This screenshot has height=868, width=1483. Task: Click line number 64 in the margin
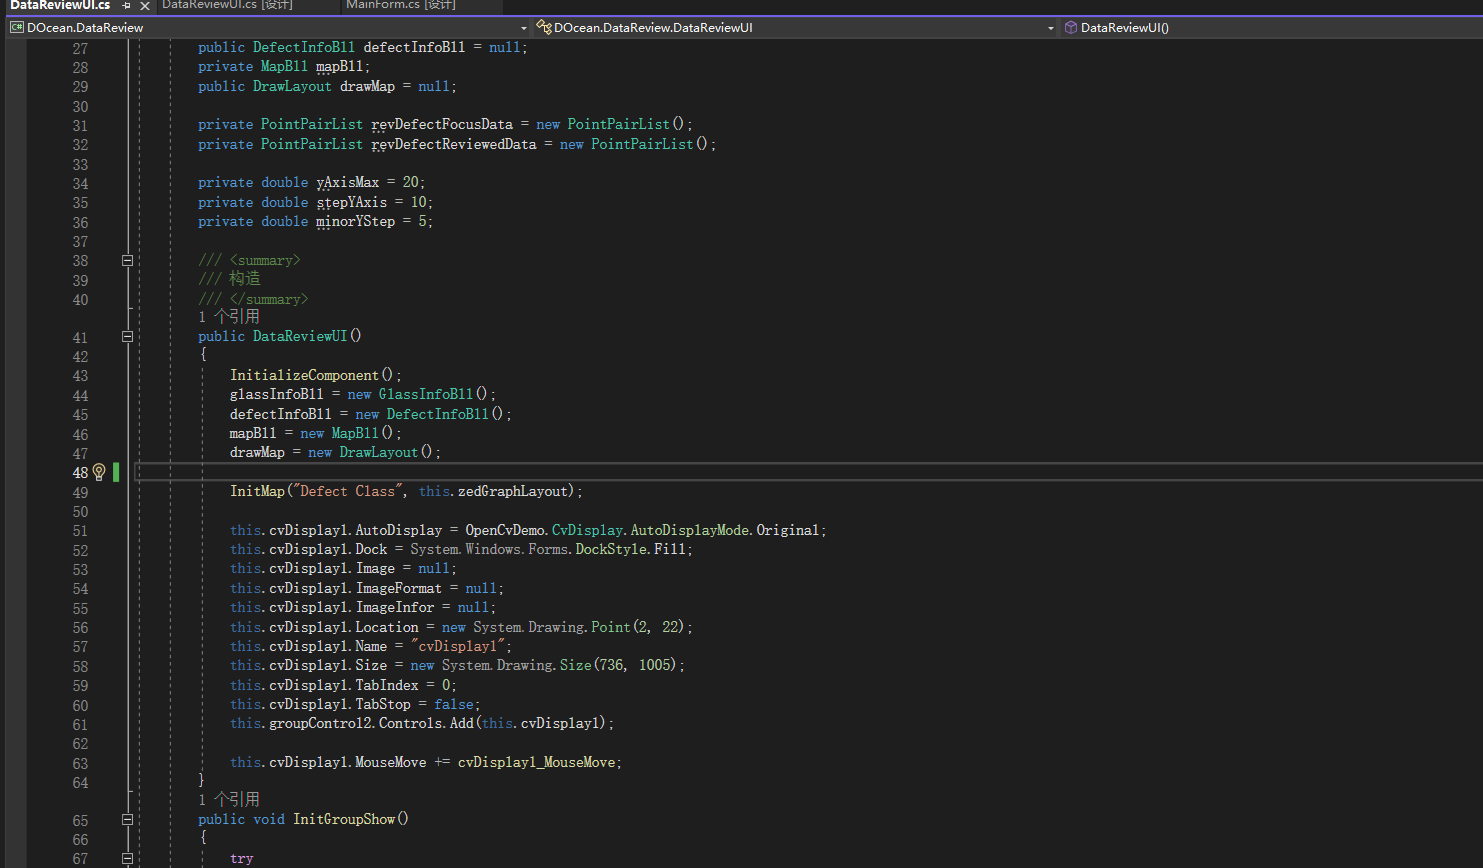[80, 782]
